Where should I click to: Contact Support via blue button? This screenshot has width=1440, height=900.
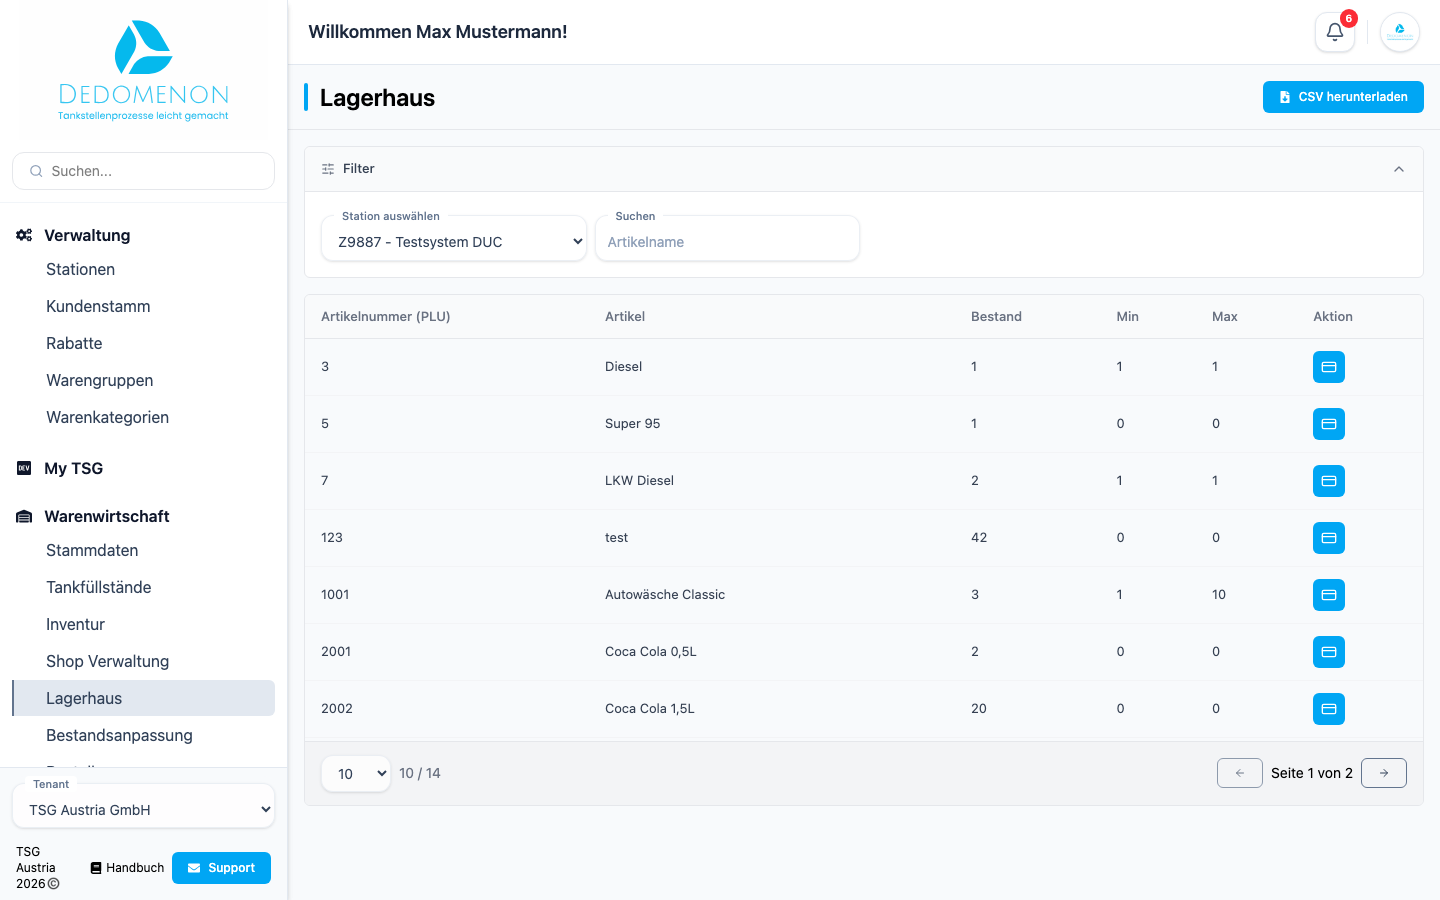coord(221,868)
